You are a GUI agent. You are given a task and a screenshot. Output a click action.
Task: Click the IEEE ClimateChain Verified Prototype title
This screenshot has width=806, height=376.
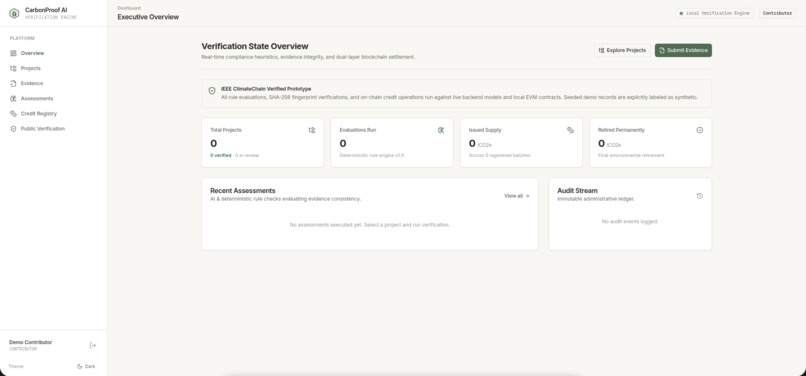point(266,89)
